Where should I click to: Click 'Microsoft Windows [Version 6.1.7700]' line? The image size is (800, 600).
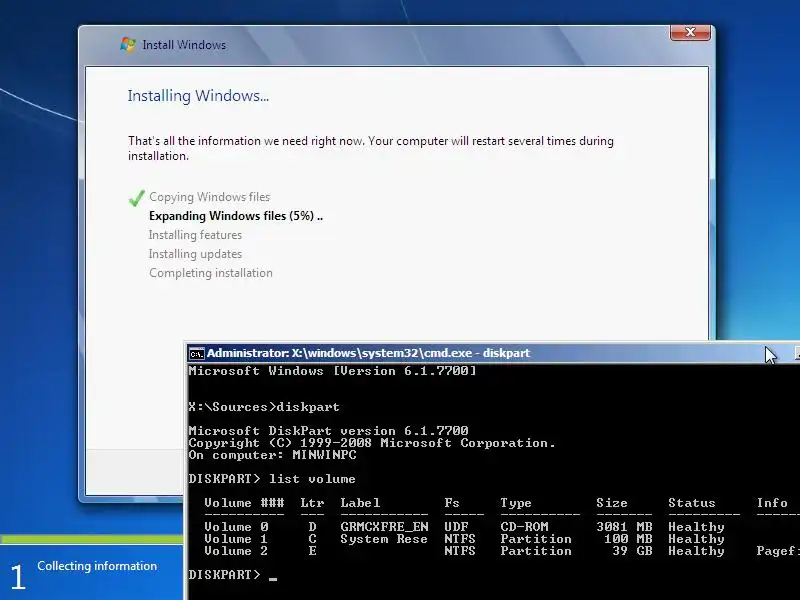332,371
